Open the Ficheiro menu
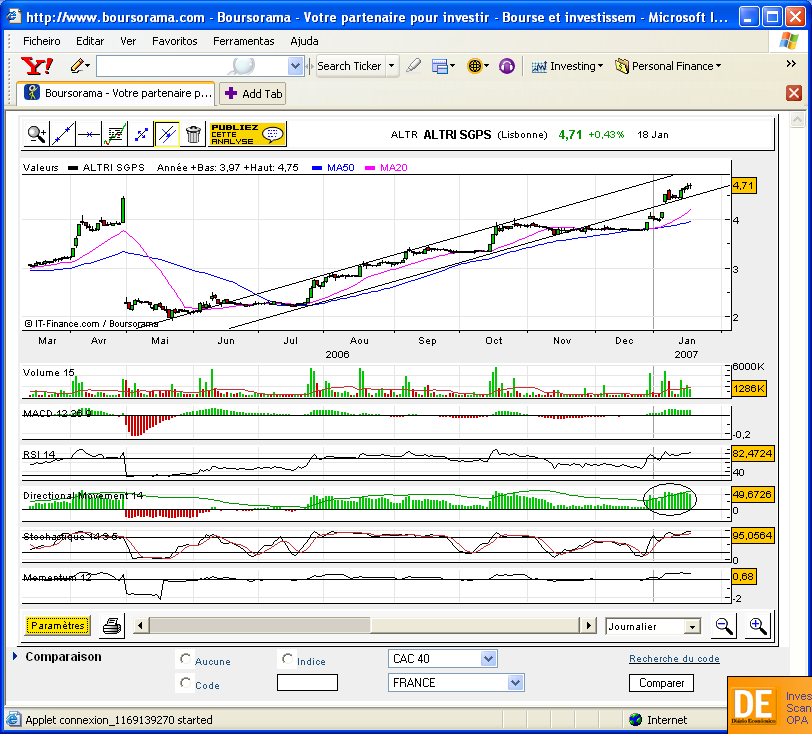812x734 pixels. click(x=41, y=41)
